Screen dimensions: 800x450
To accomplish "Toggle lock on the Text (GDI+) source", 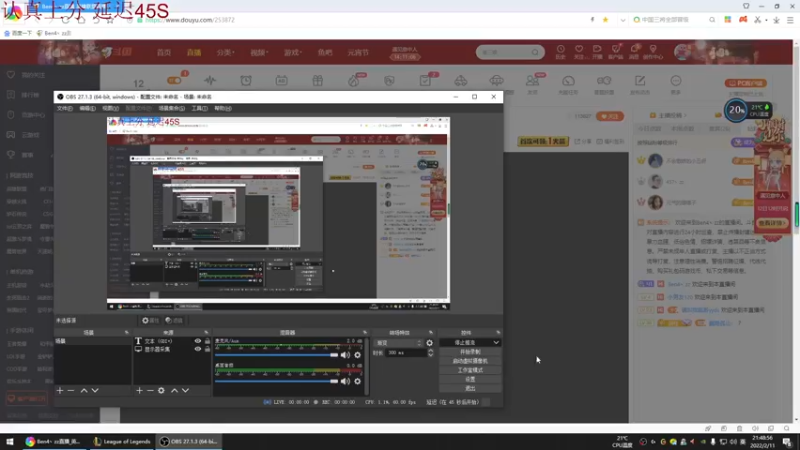I will pyautogui.click(x=207, y=341).
